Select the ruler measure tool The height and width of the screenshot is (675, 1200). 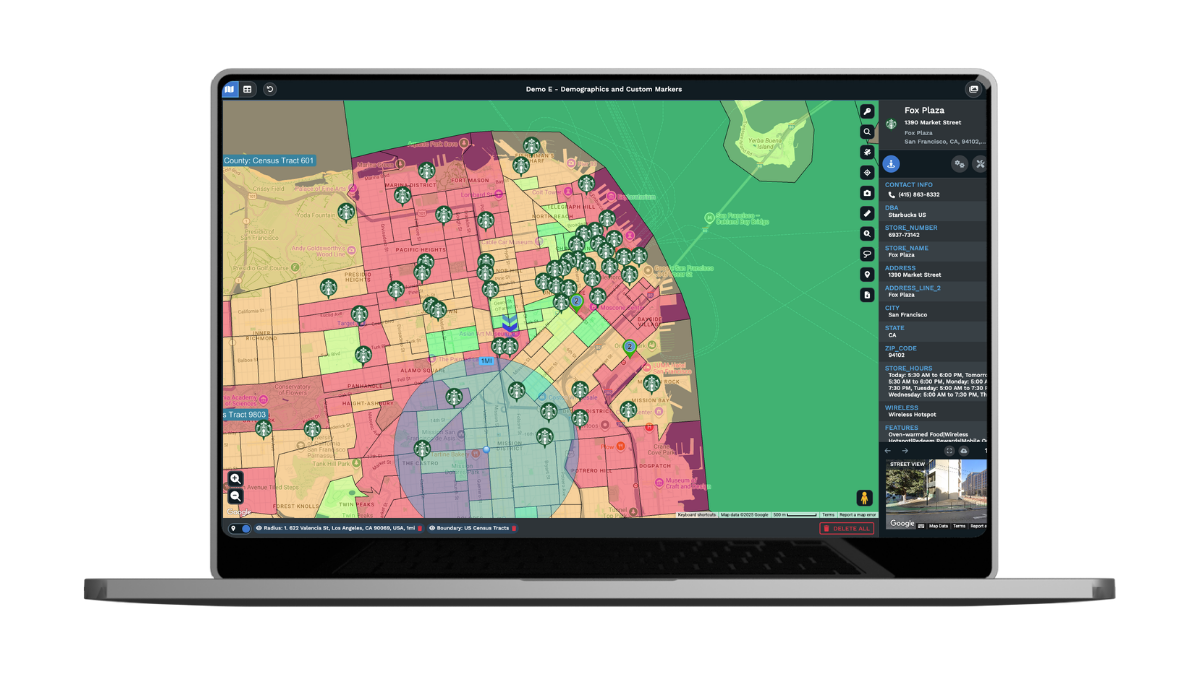pos(867,213)
